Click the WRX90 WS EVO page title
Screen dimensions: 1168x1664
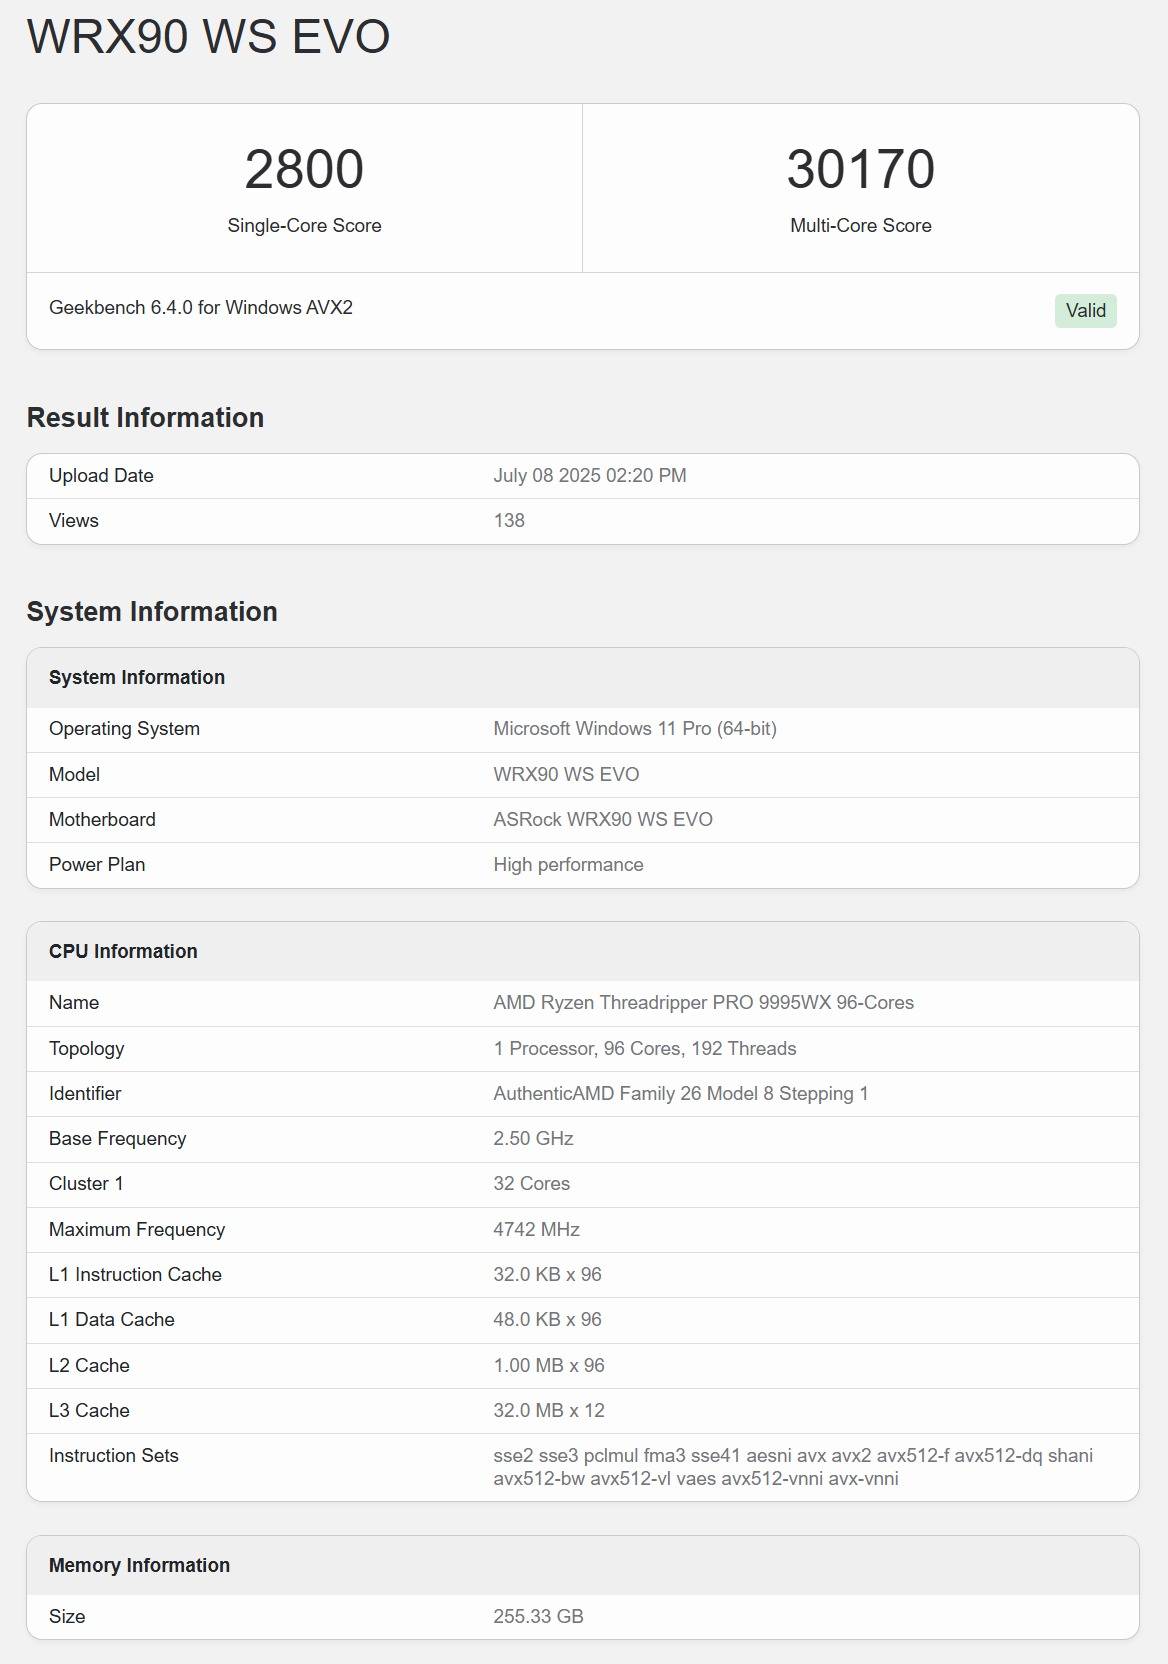[x=208, y=37]
